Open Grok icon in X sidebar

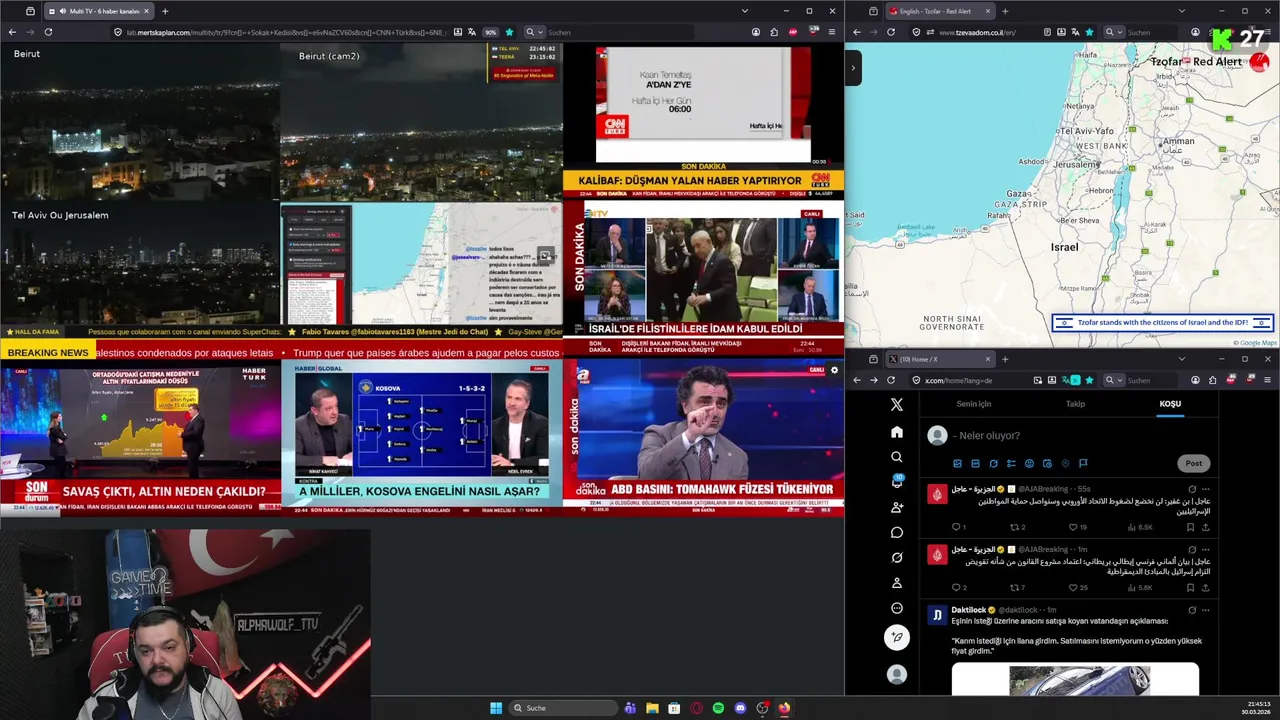click(x=897, y=557)
